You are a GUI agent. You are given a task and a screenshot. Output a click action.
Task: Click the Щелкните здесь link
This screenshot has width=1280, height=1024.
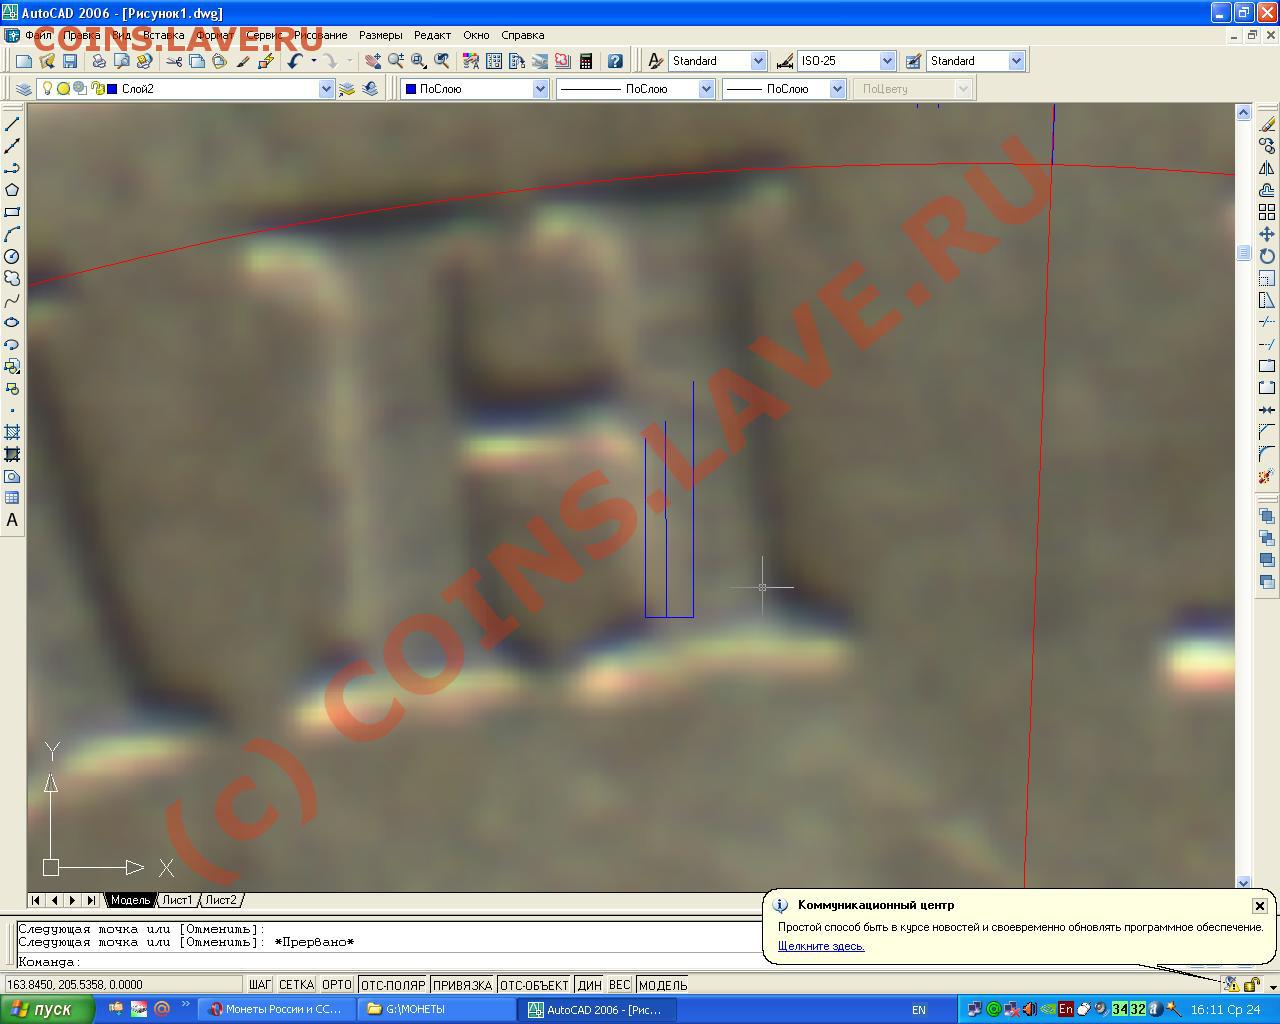point(821,946)
